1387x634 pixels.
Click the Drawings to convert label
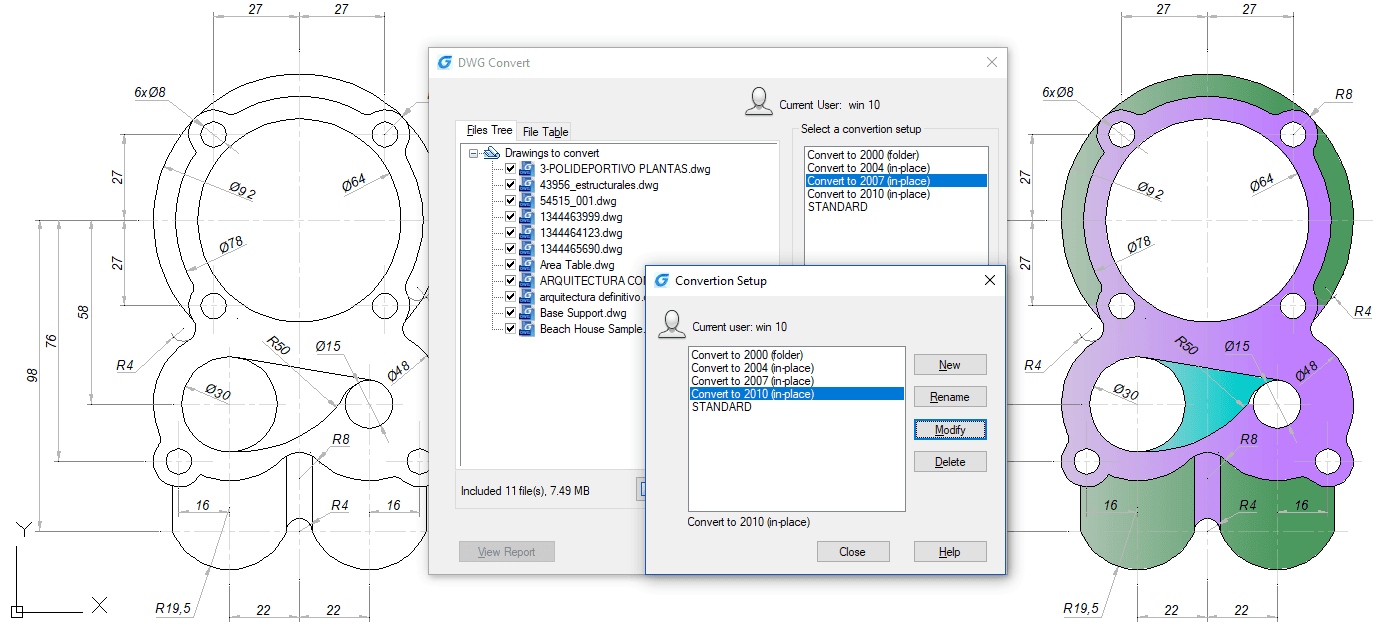point(552,153)
